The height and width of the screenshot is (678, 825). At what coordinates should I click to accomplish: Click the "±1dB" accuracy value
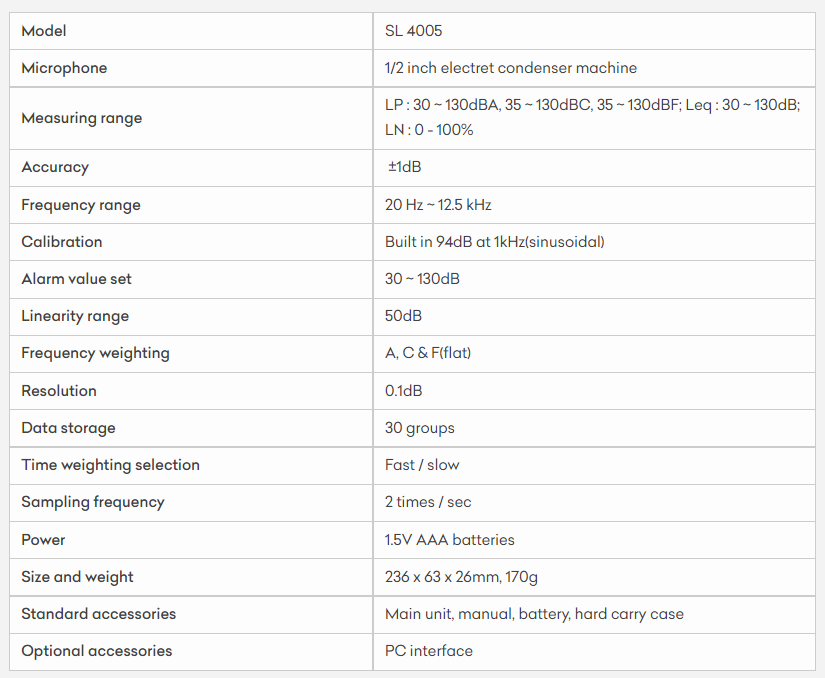405,167
